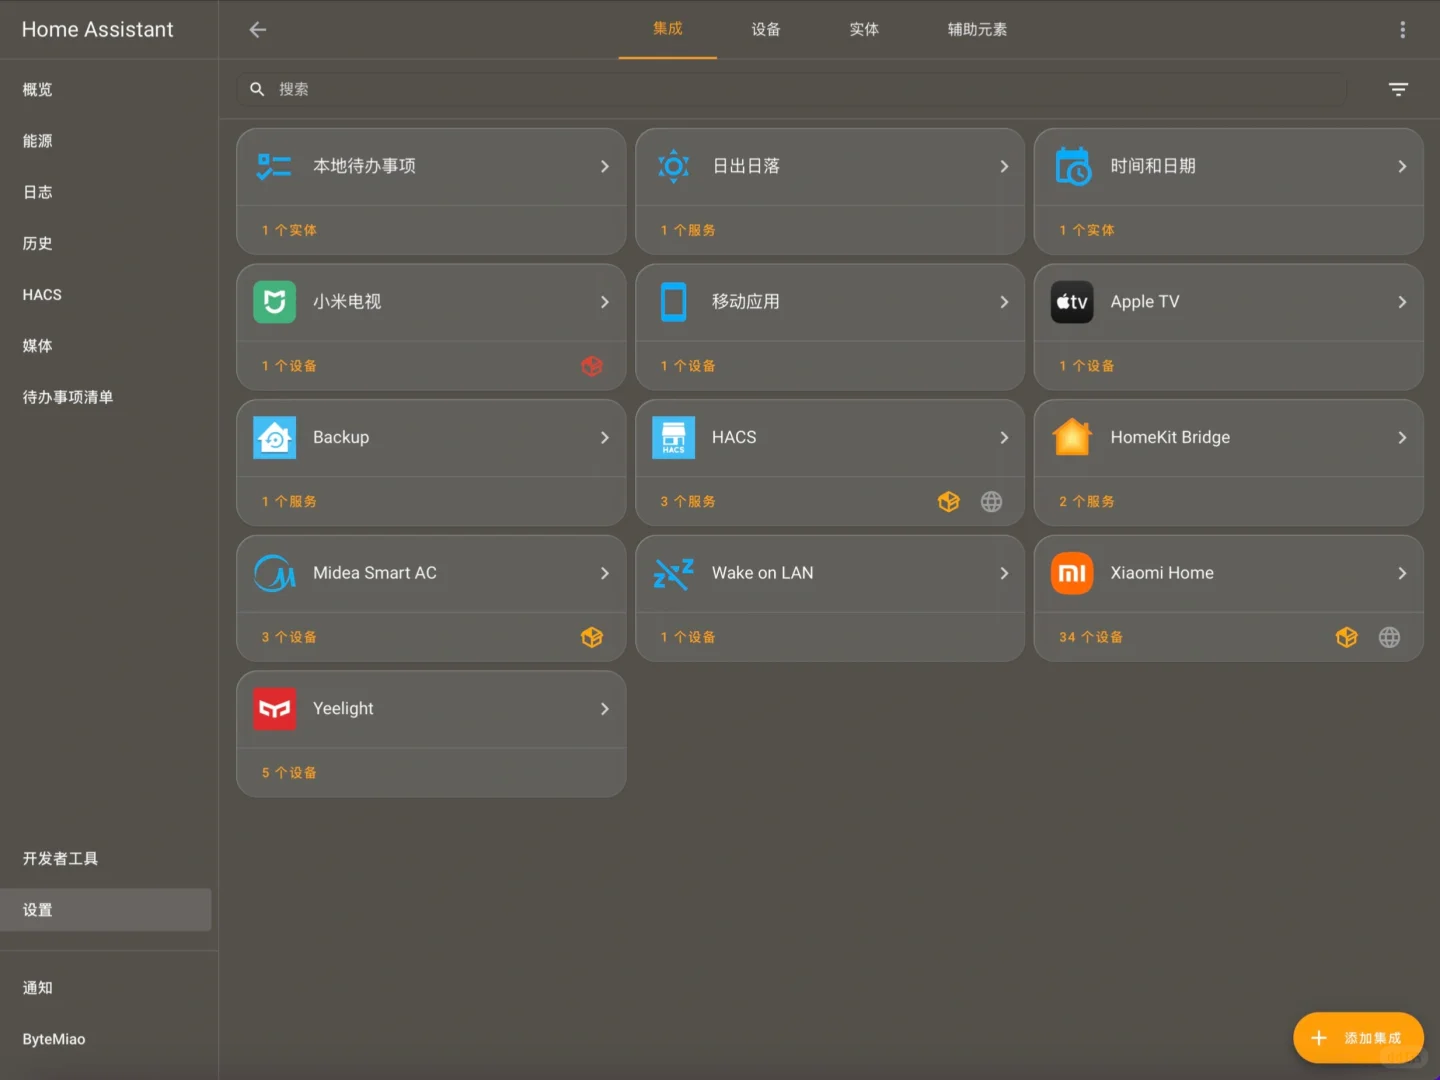Viewport: 1440px width, 1080px height.
Task: Go to 日志 in the sidebar
Action: [106, 192]
